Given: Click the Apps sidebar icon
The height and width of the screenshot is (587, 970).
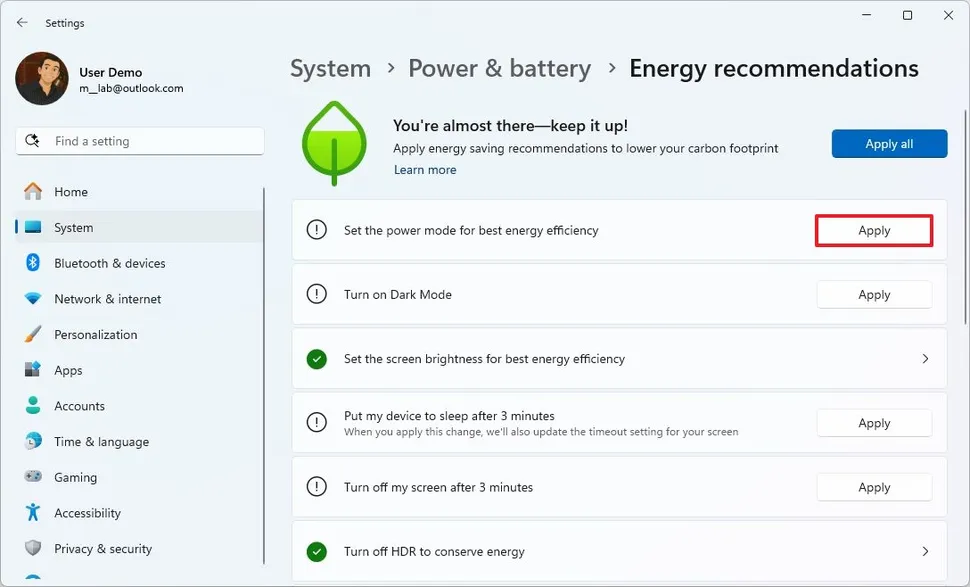Looking at the screenshot, I should click(31, 370).
